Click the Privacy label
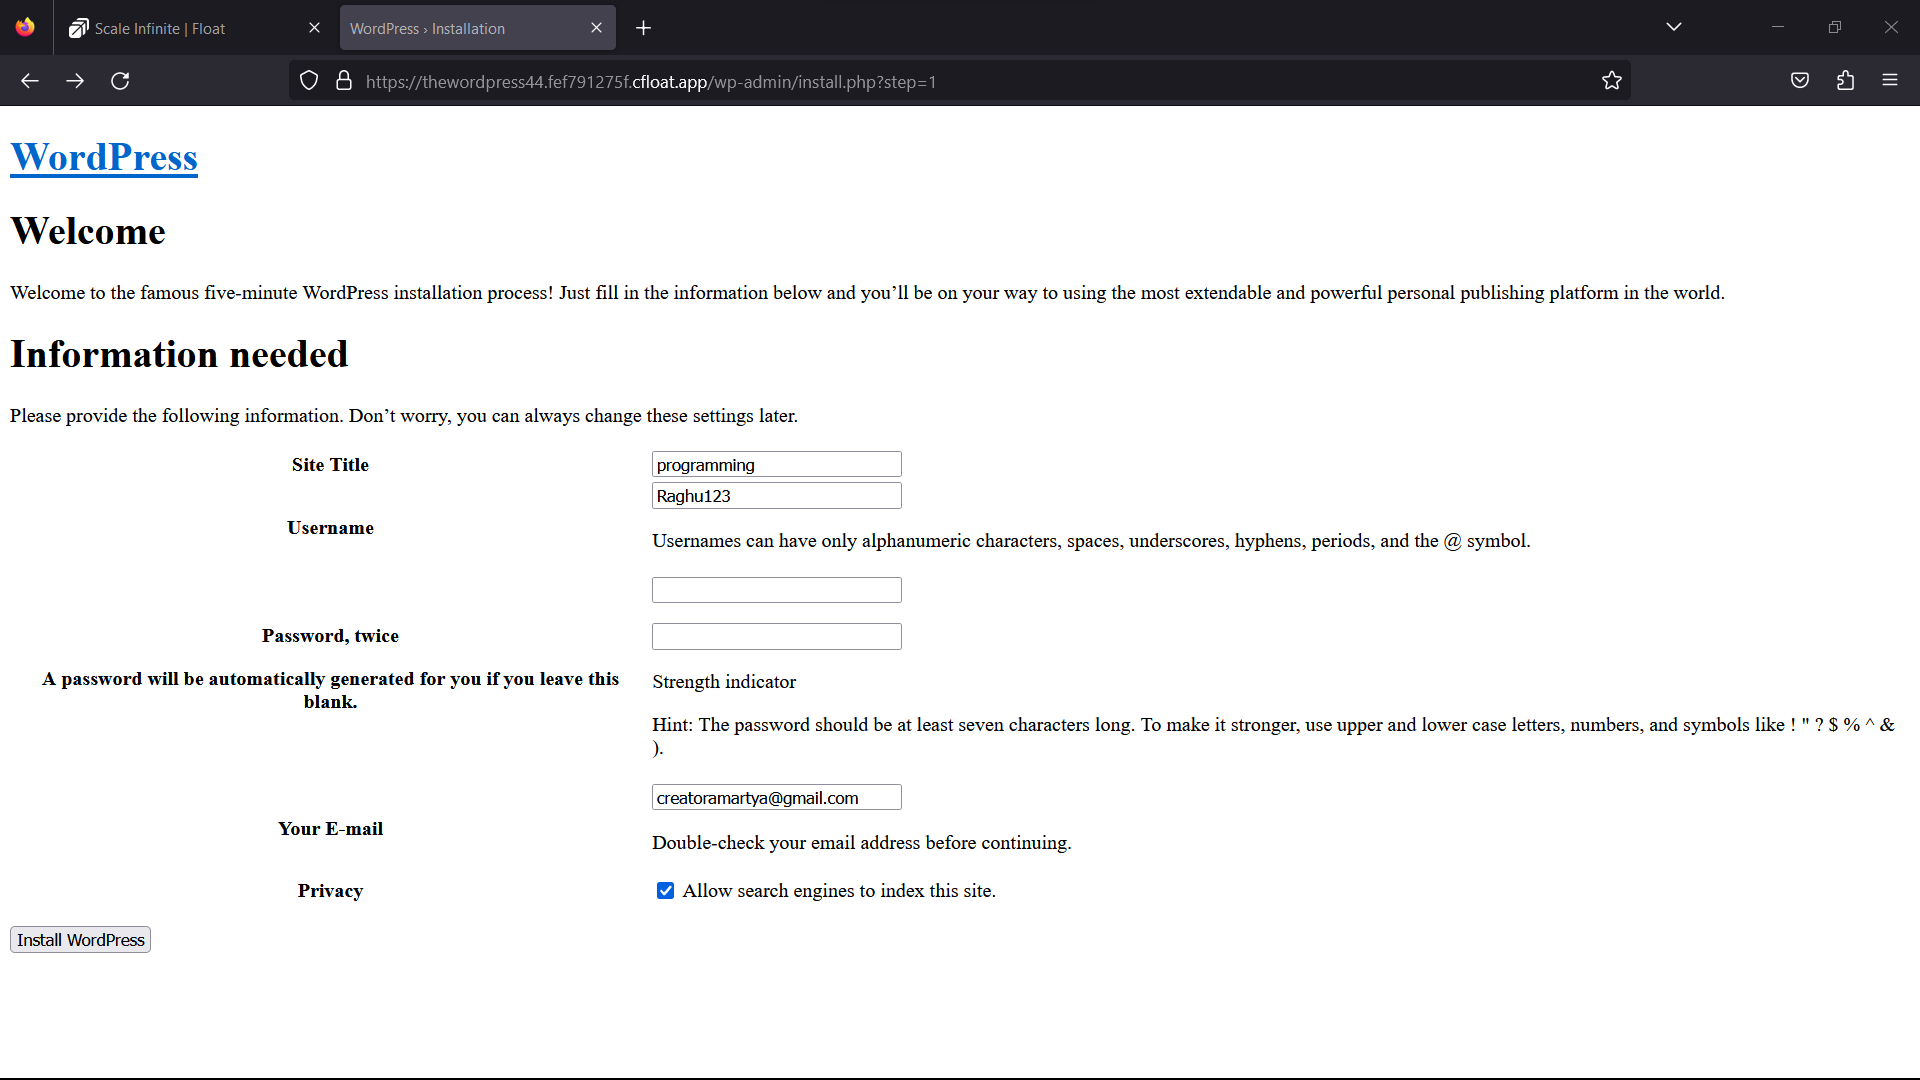The width and height of the screenshot is (1920, 1080). [330, 891]
